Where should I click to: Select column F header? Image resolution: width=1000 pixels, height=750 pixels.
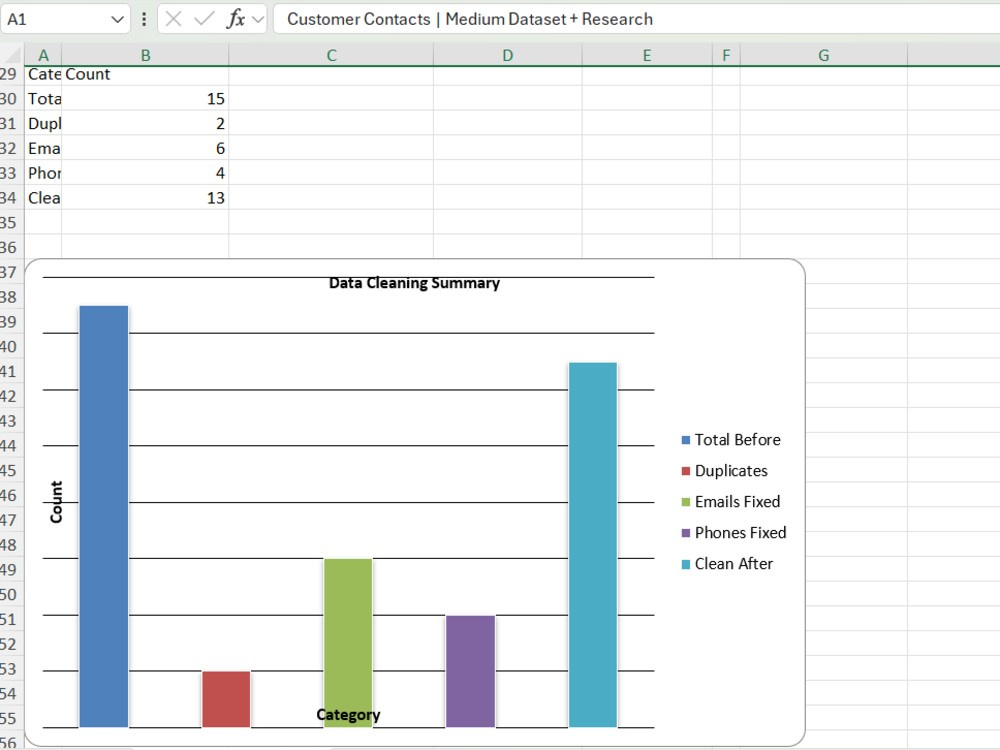(x=726, y=55)
